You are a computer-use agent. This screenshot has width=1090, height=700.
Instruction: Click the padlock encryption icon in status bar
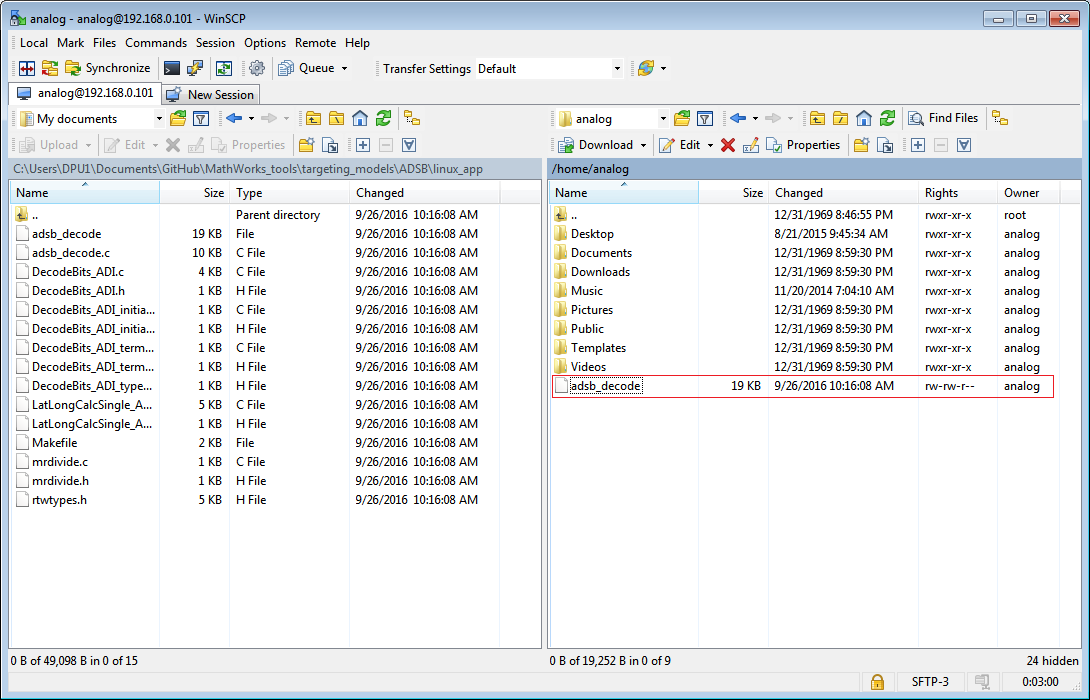877,682
